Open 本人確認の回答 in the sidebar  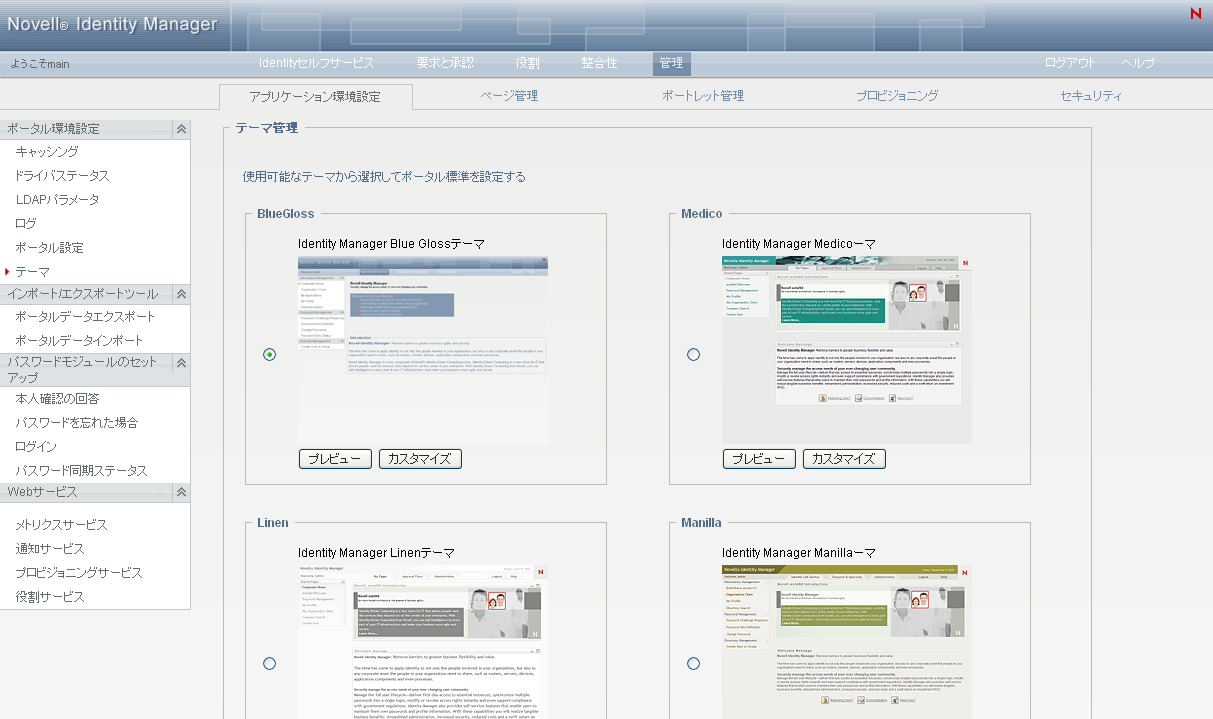click(57, 399)
